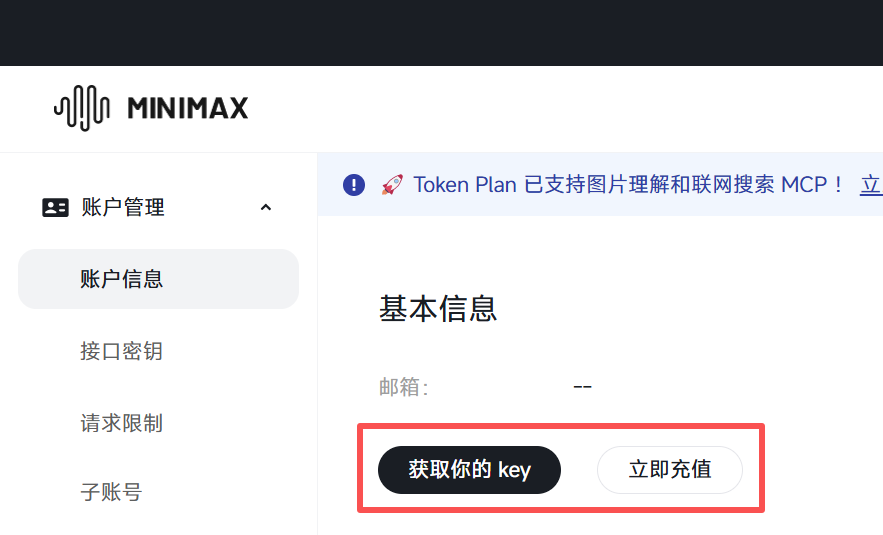Image resolution: width=883 pixels, height=535 pixels.
Task: Click the MiniMax waveform logo icon
Action: coord(81,108)
